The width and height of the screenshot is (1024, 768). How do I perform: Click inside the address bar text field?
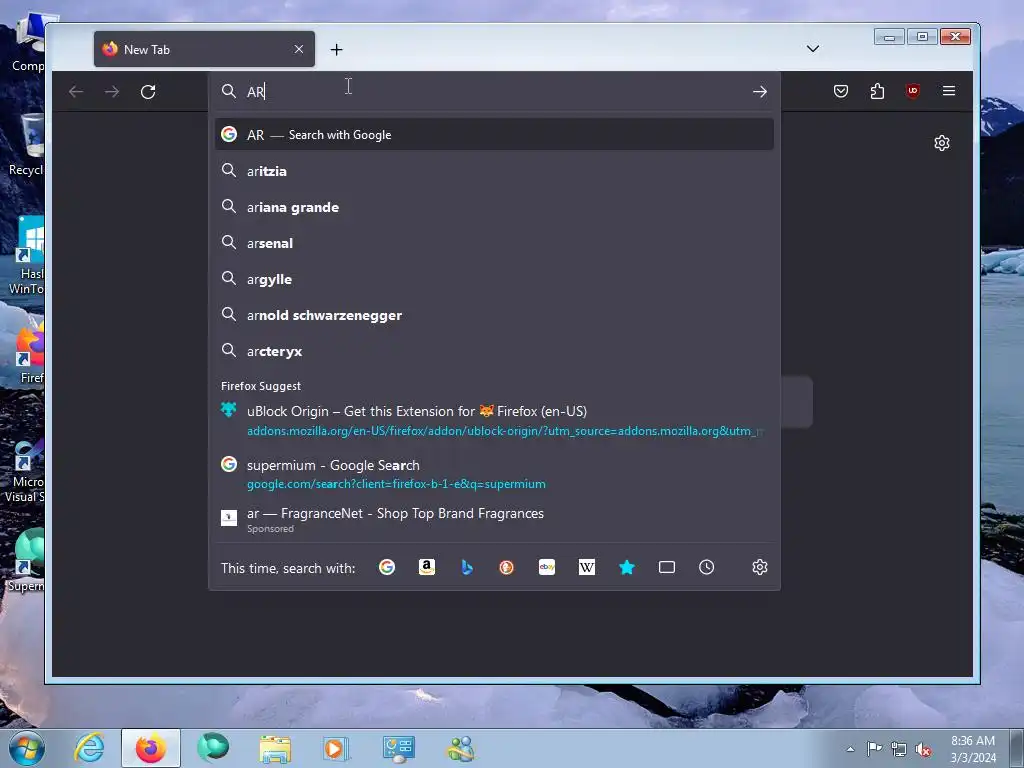click(x=496, y=91)
